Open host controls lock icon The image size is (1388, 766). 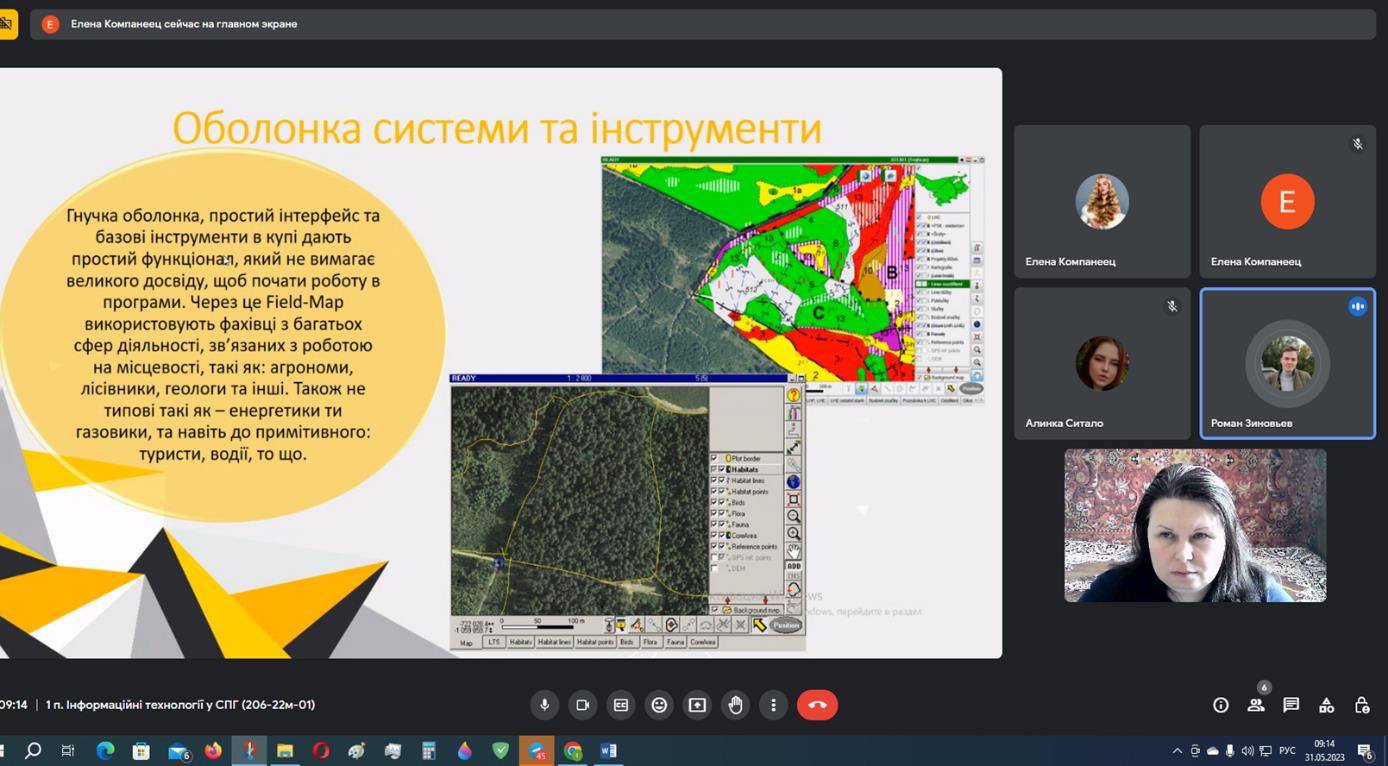pos(1361,705)
